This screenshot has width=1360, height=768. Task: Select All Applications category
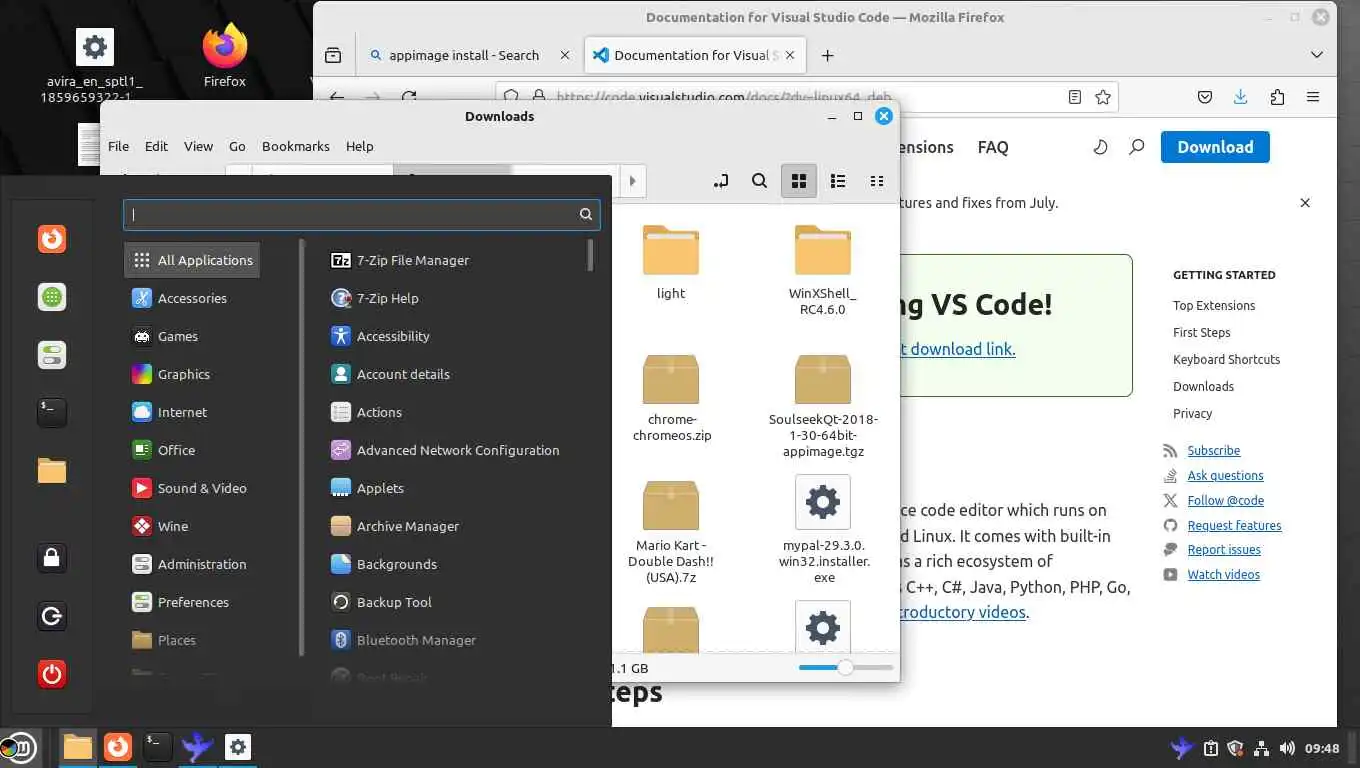click(193, 260)
